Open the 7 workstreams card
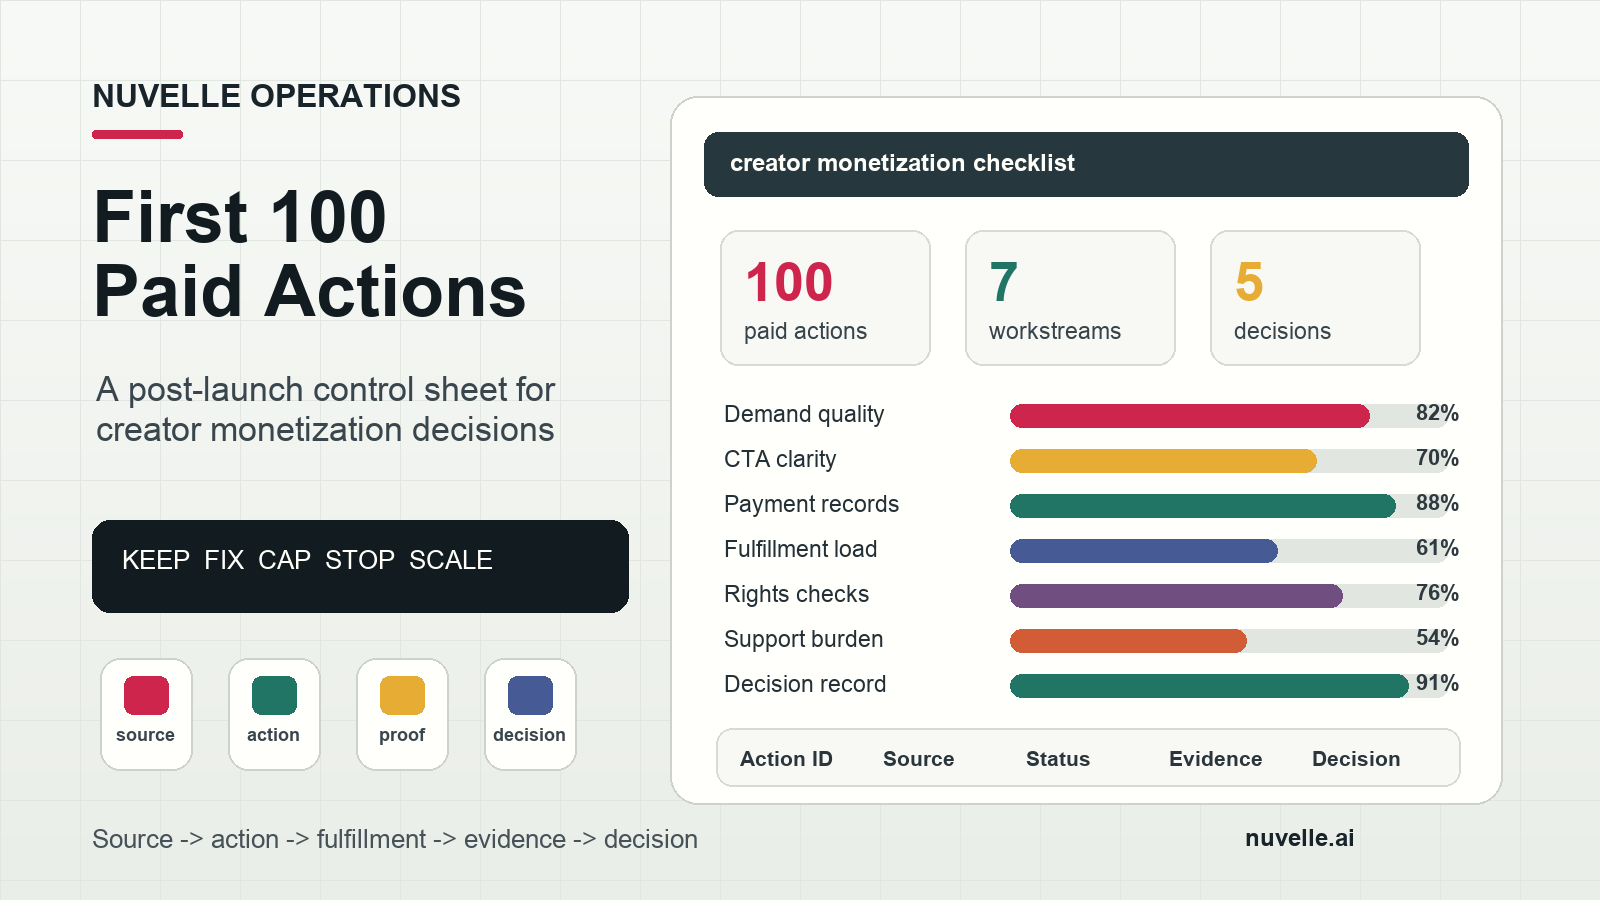The height and width of the screenshot is (900, 1600). point(1070,298)
